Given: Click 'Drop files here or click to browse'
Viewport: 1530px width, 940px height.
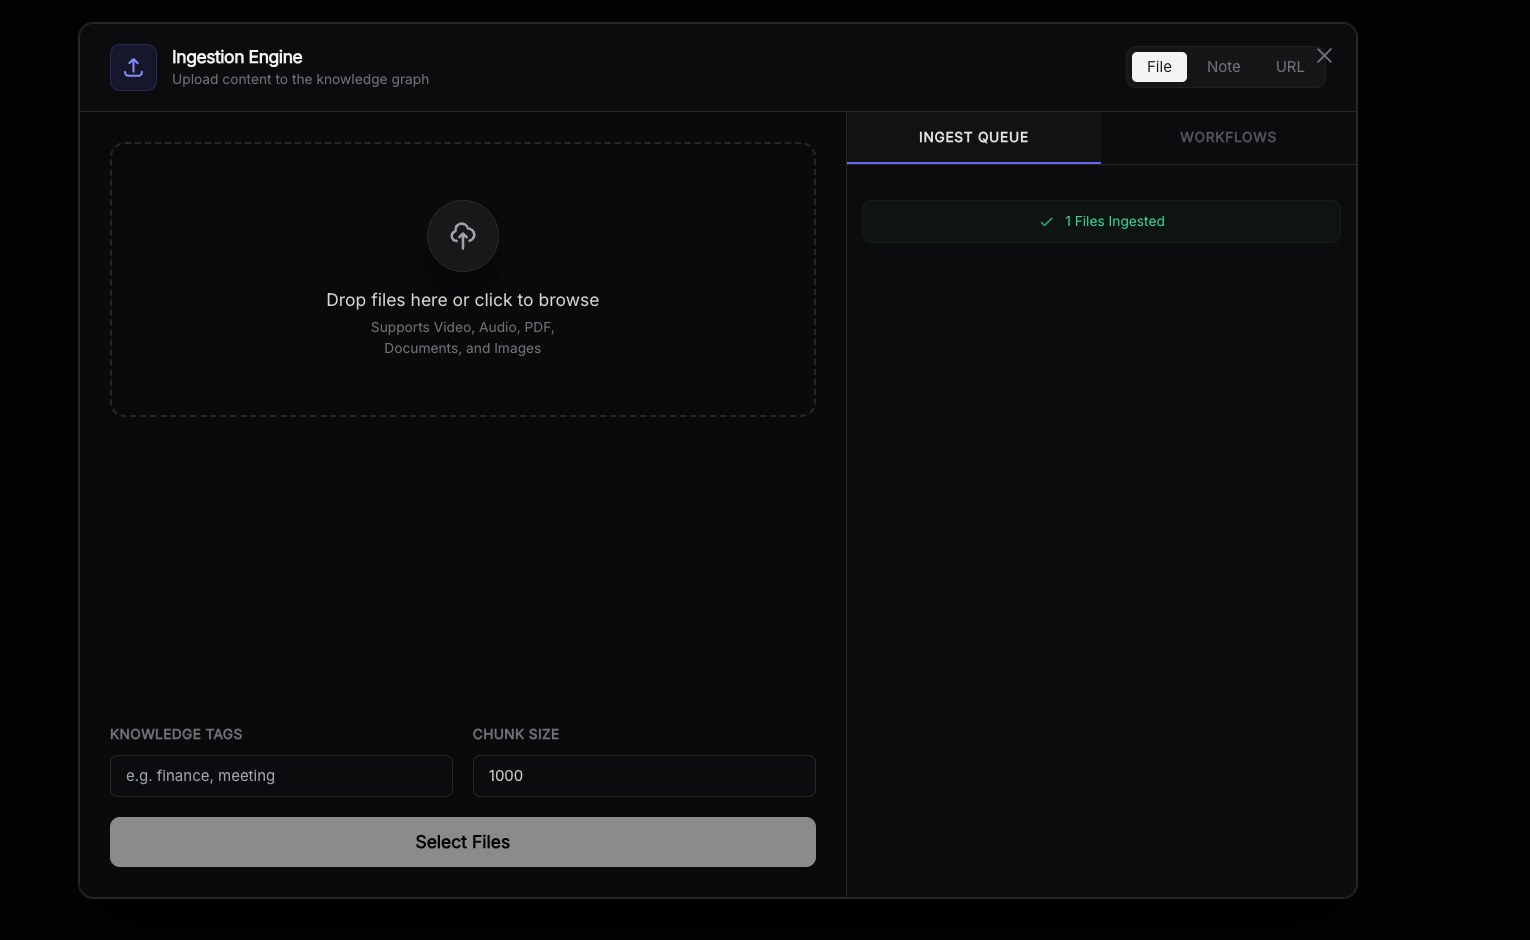Looking at the screenshot, I should 462,300.
